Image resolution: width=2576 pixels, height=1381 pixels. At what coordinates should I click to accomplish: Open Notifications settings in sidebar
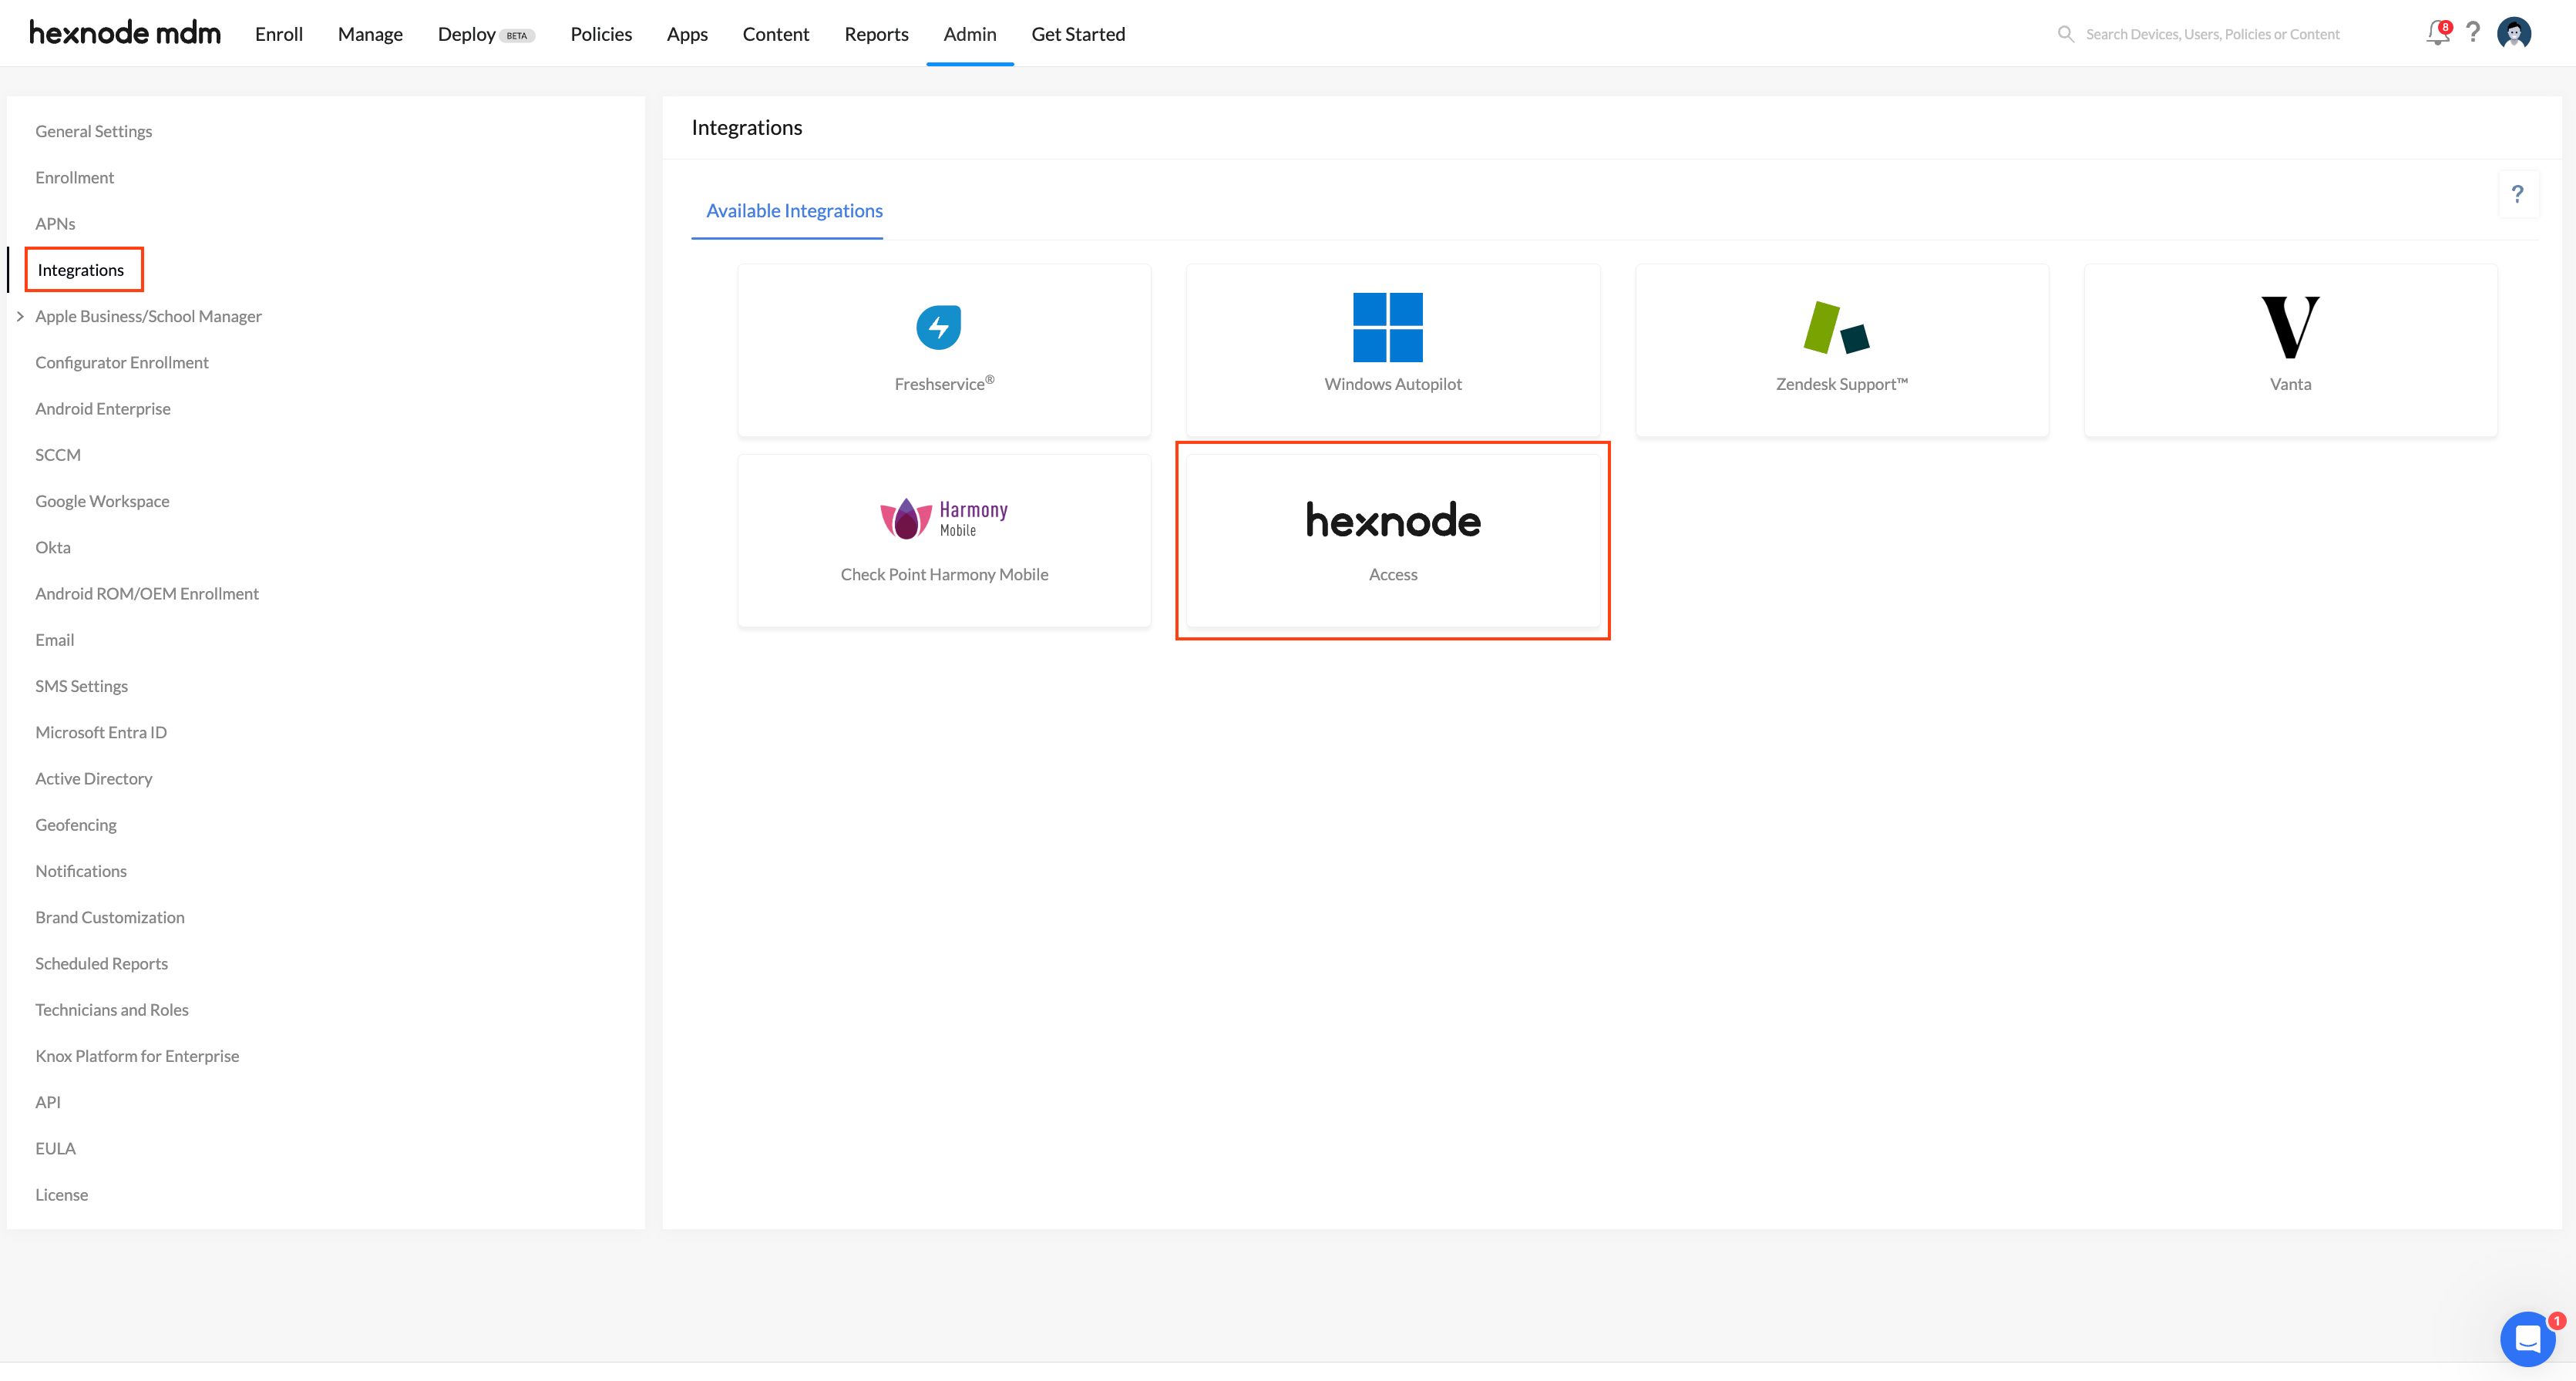click(81, 871)
